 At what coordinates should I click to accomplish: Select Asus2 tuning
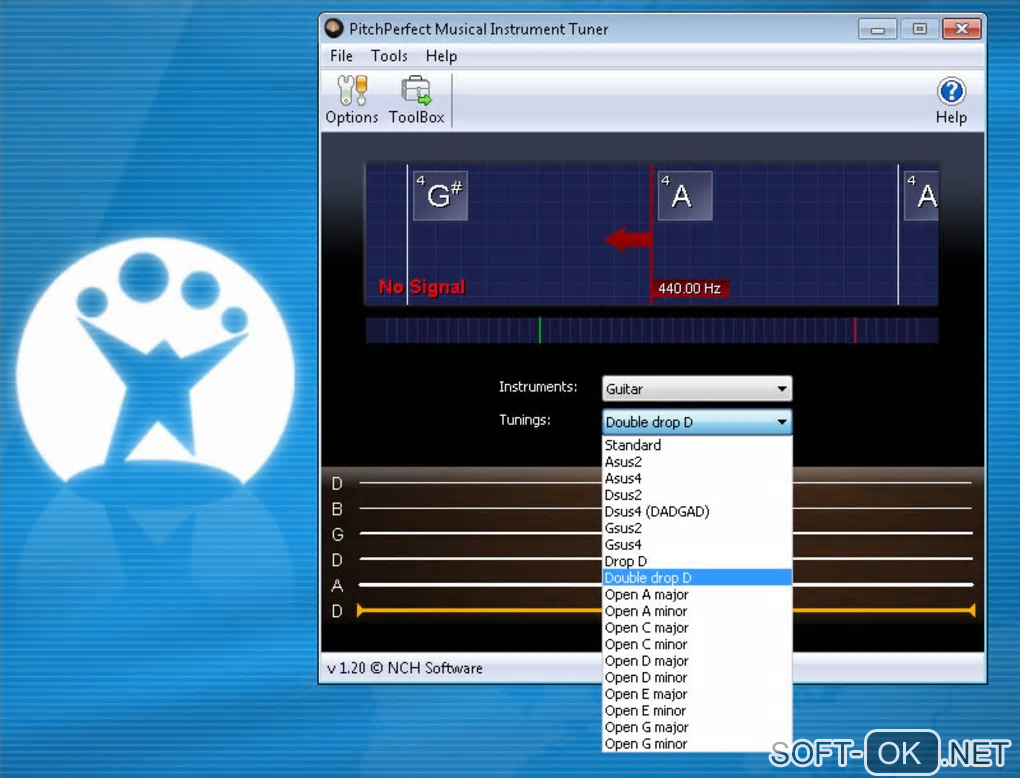coord(697,462)
